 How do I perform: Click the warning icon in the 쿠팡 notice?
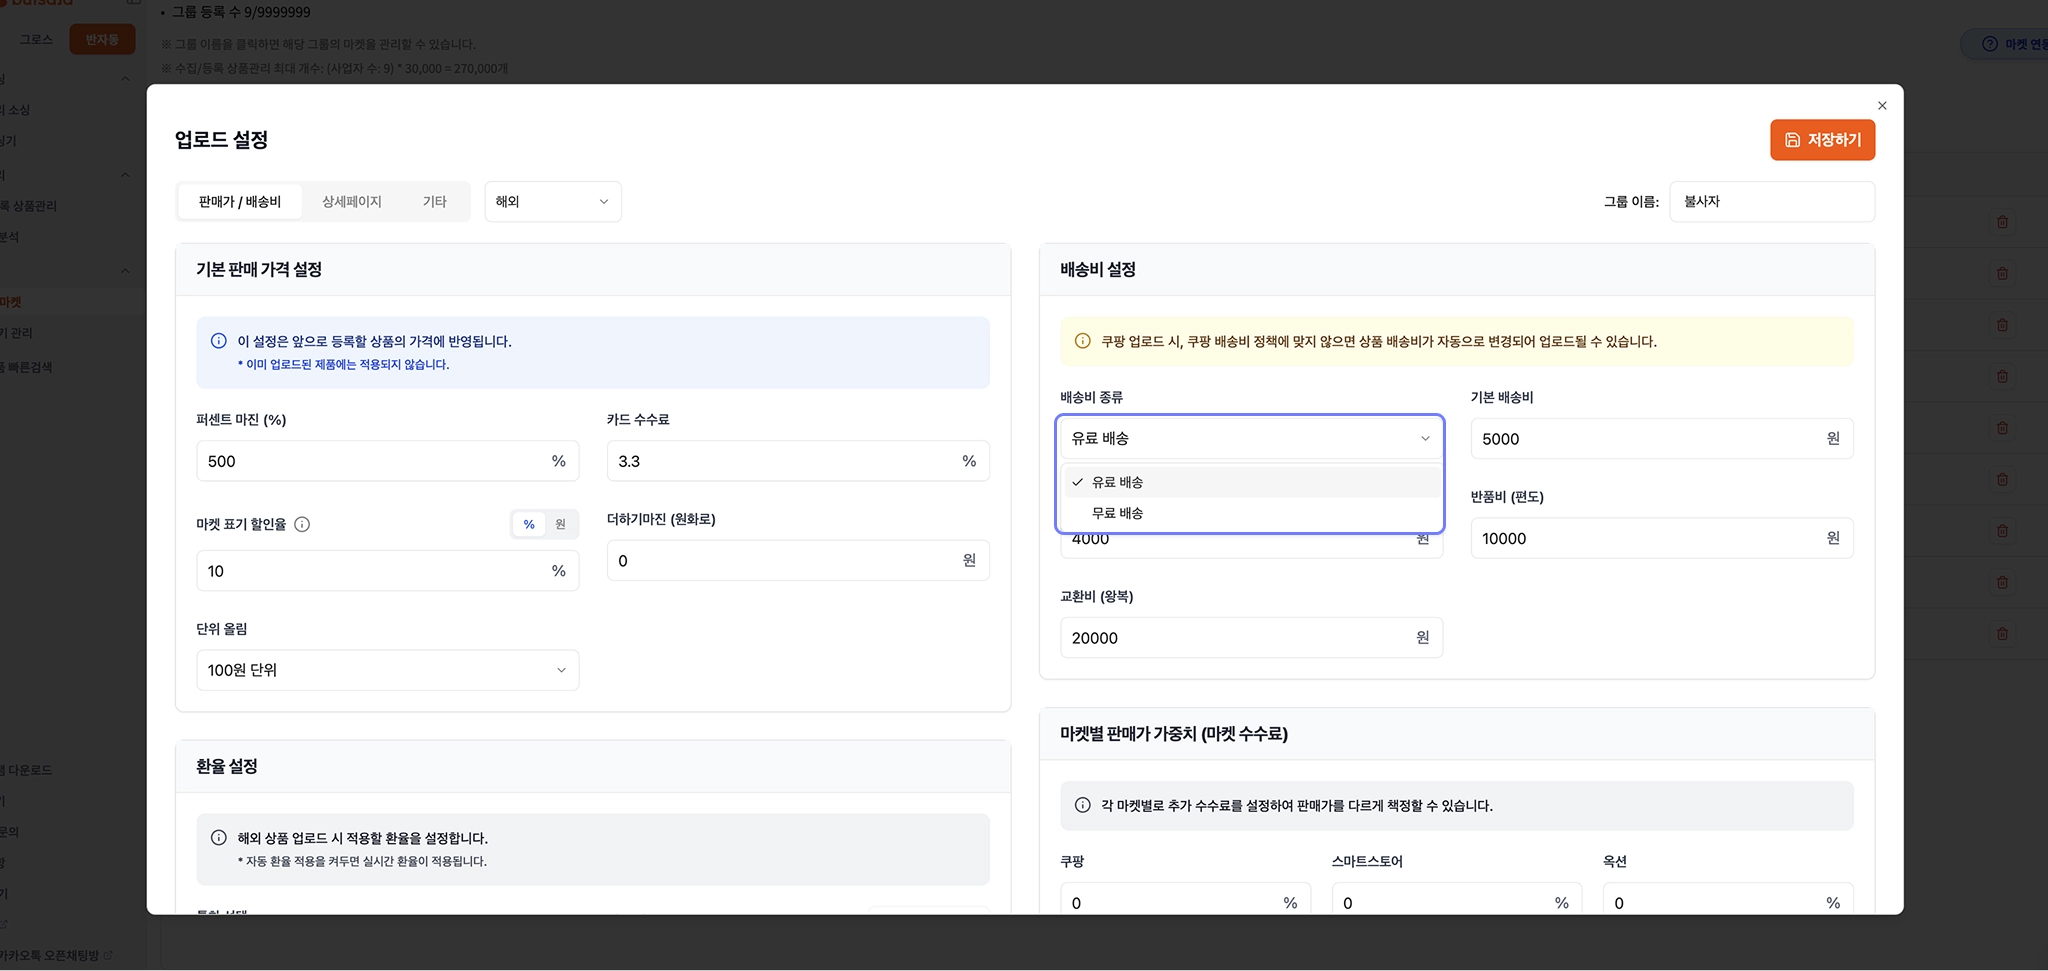[1082, 341]
